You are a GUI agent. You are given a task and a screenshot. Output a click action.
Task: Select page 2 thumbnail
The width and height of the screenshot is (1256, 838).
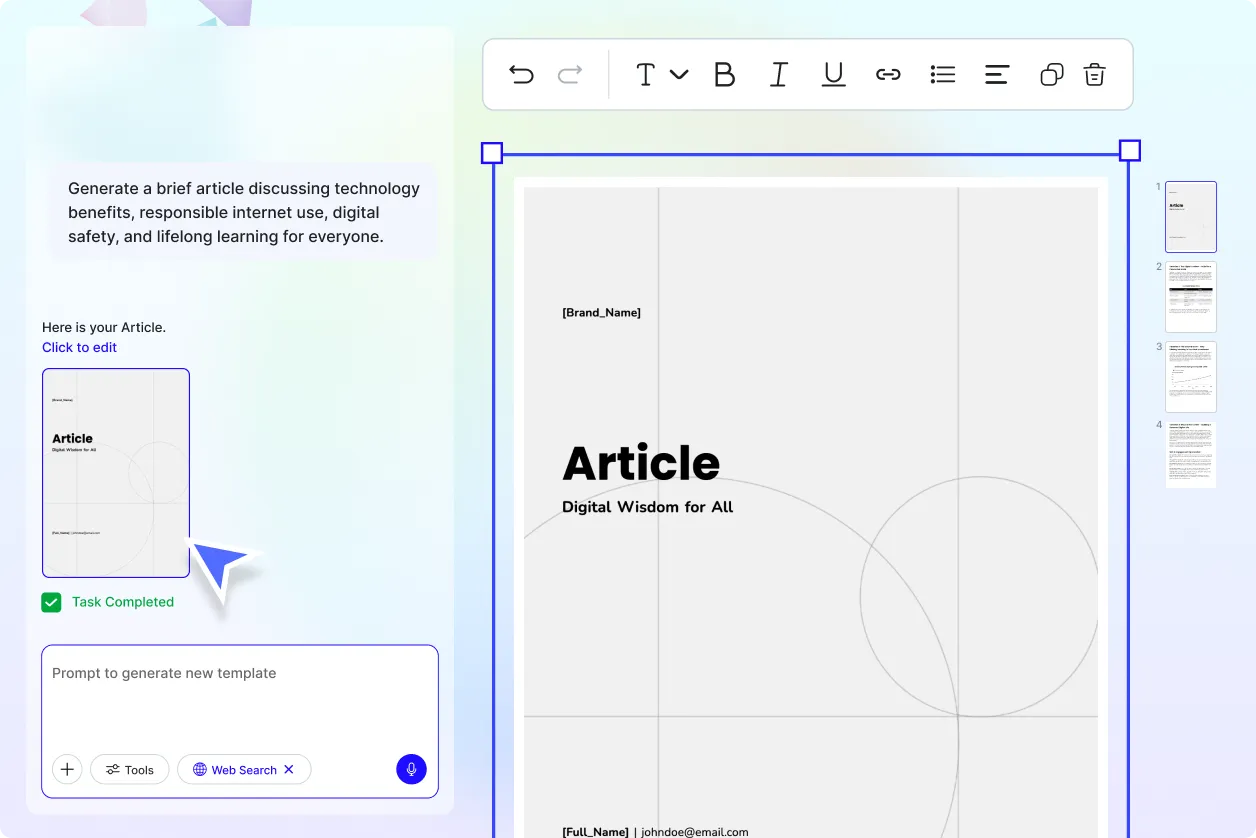pos(1191,297)
